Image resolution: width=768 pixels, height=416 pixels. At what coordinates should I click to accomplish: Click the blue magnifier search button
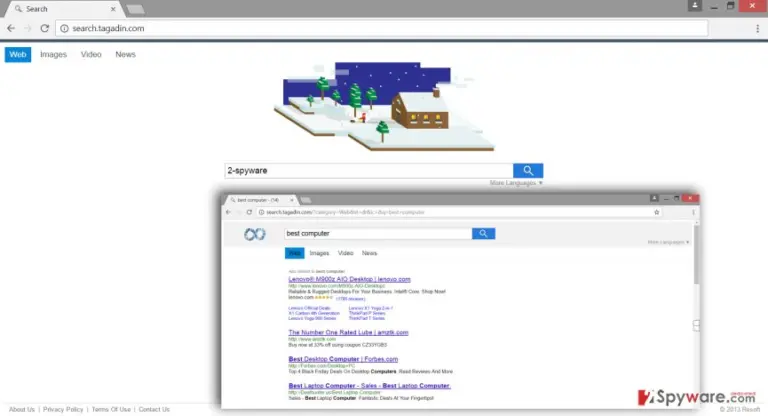528,171
